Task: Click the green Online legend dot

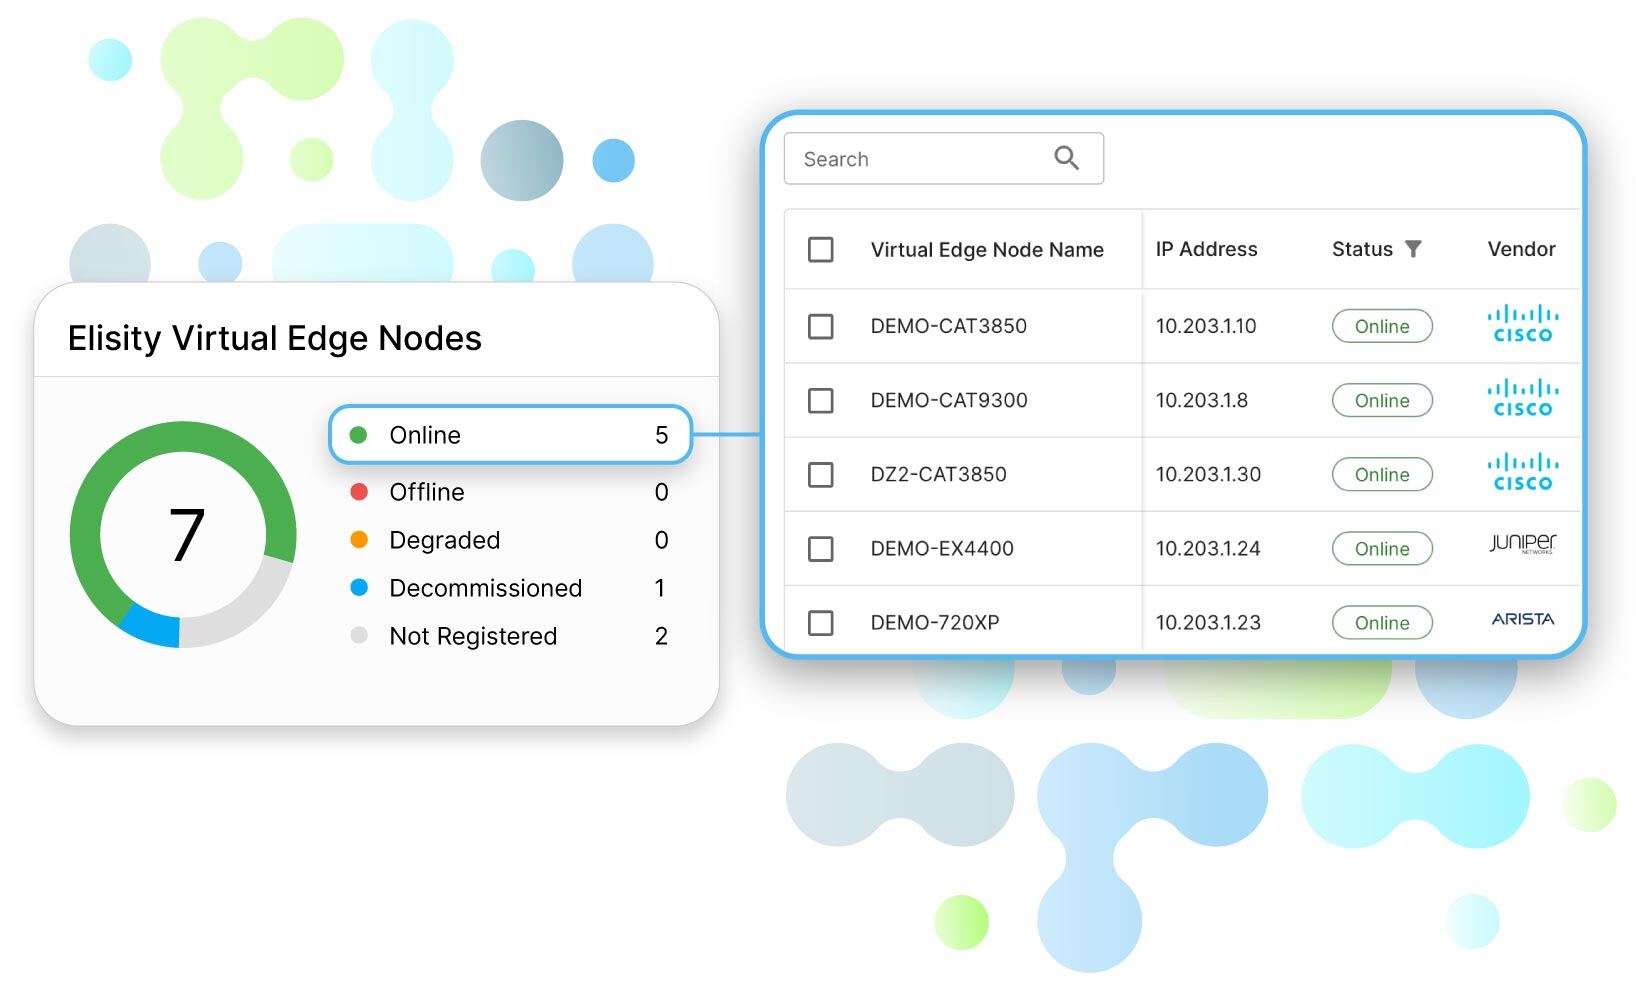Action: (359, 434)
